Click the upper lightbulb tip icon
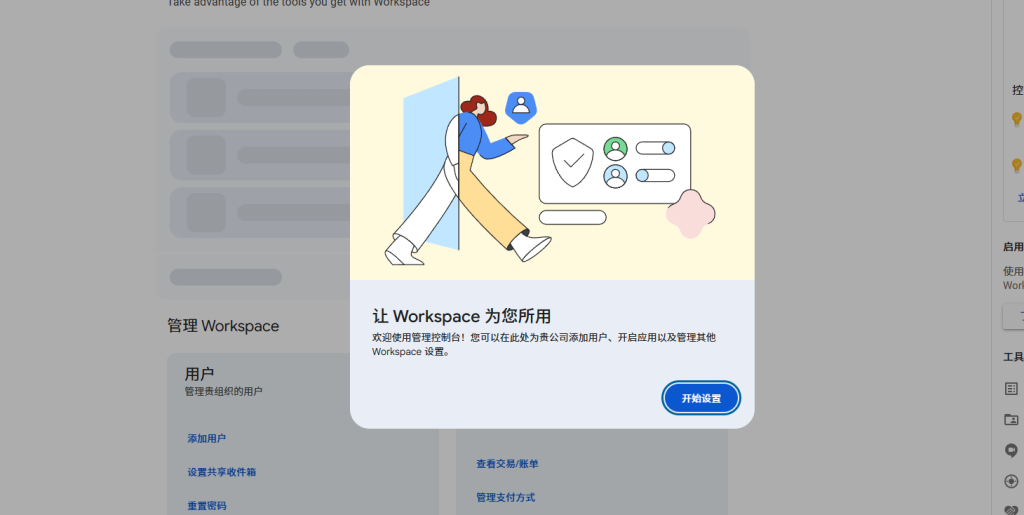Image resolution: width=1024 pixels, height=515 pixels. click(x=1017, y=119)
